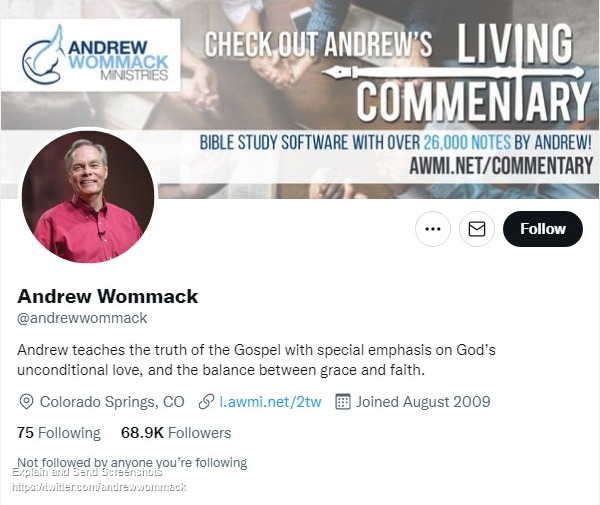Screen dimensions: 600x505
Task: Click the AWMI.NET/COMMENTARY banner text
Action: 501,166
